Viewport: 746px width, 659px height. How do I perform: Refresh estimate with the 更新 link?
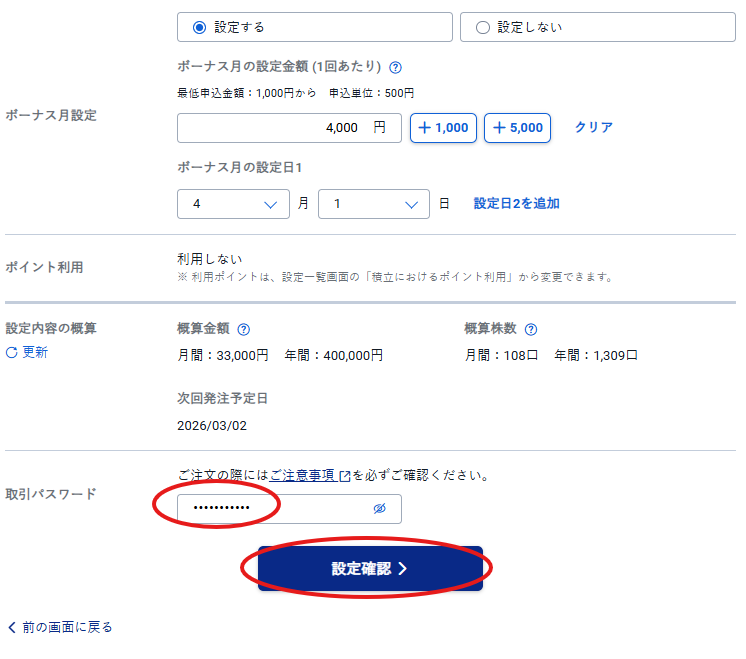(27, 352)
